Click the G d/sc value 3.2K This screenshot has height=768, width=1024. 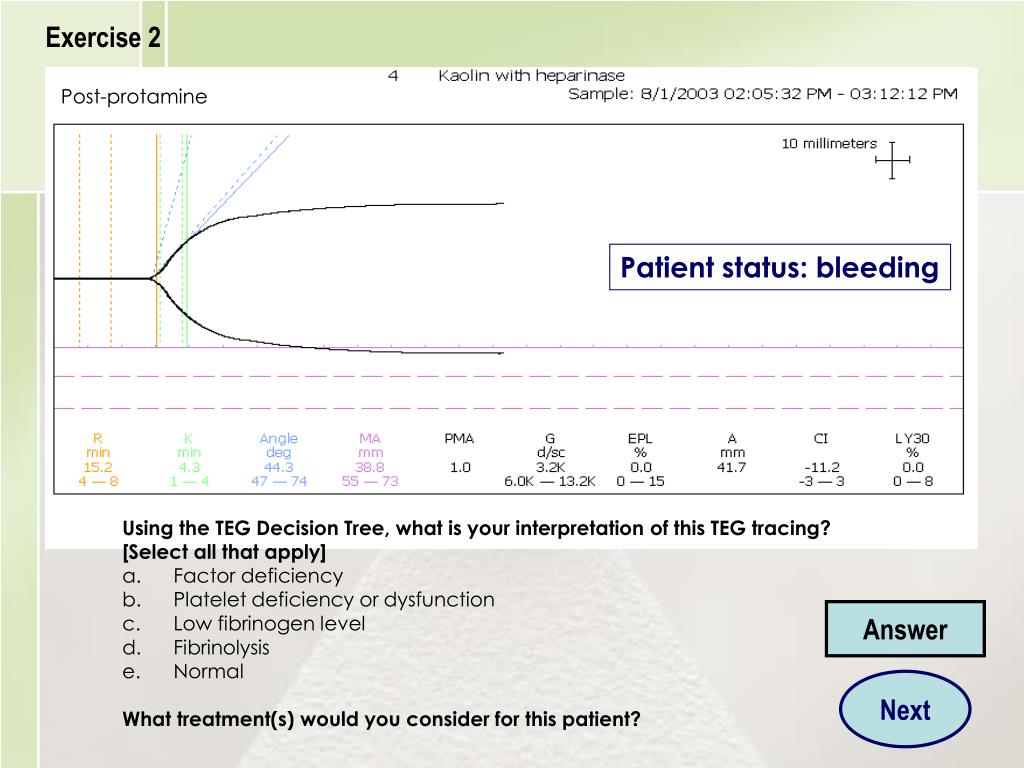coord(550,468)
